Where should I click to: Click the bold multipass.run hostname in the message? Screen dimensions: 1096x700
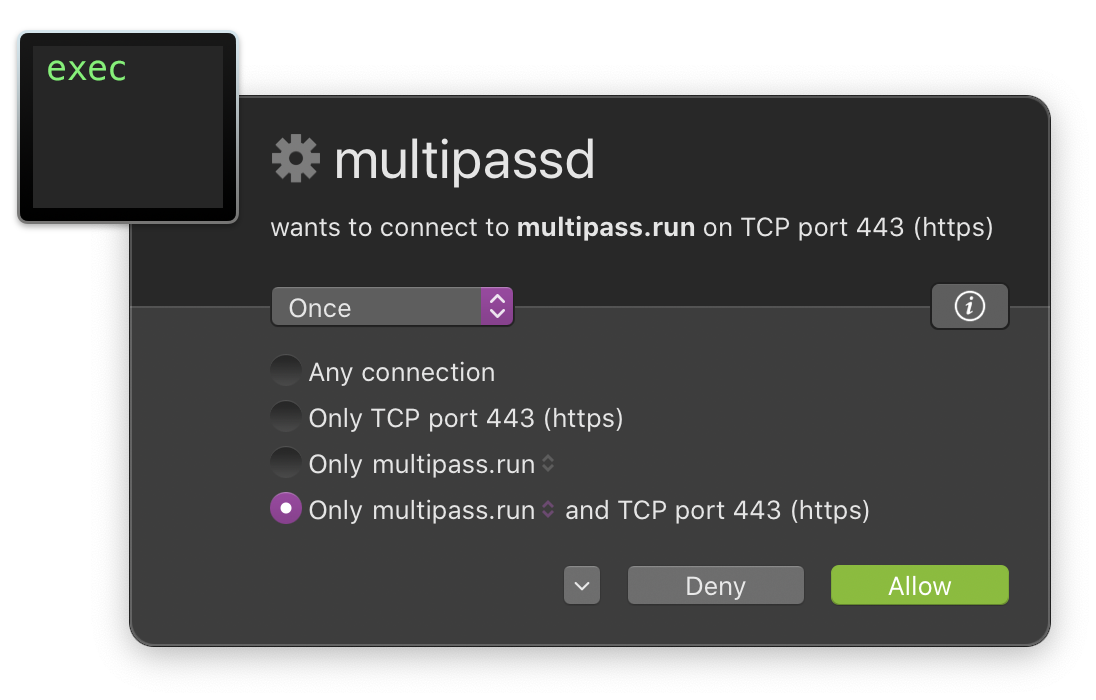tap(605, 227)
